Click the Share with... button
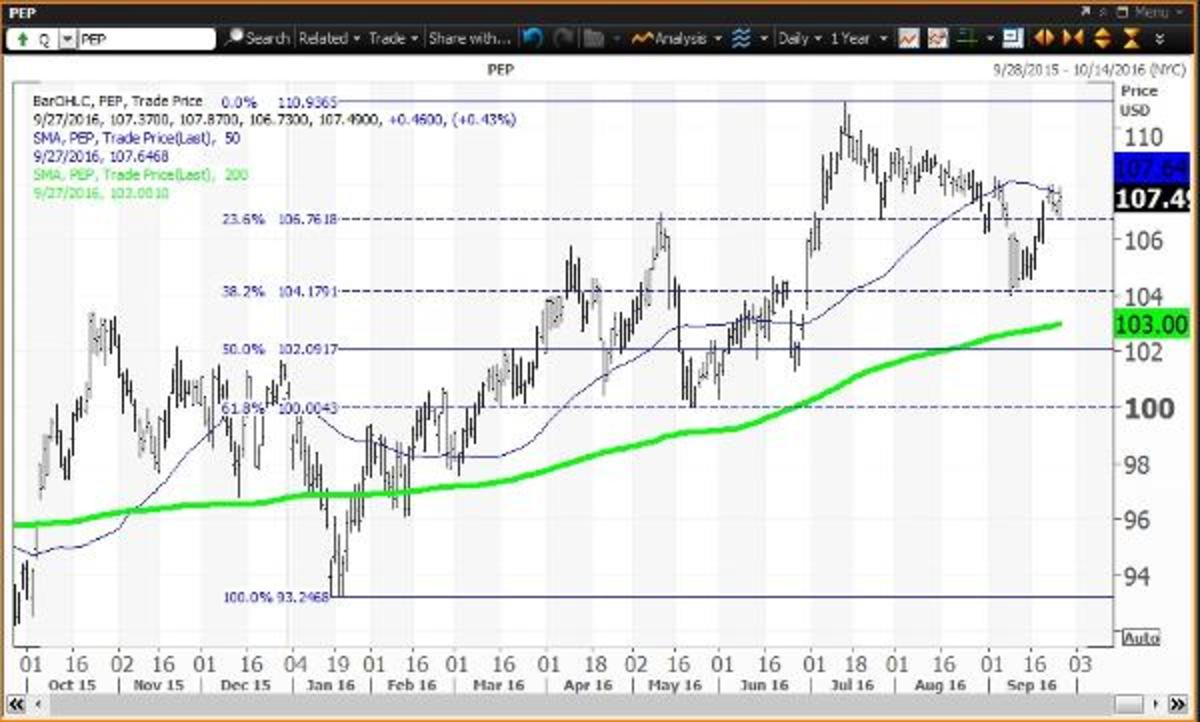Screen dimensions: 1200x722 point(469,39)
